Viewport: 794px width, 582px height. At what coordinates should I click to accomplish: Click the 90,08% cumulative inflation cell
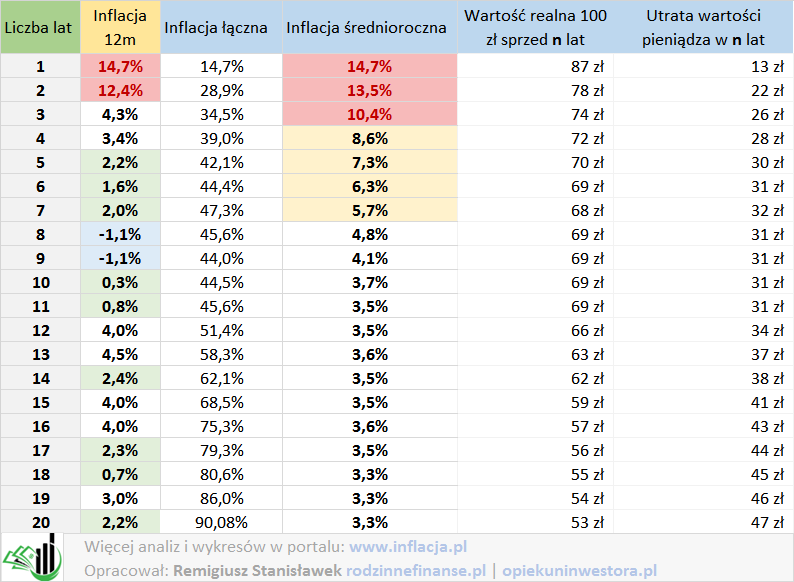point(216,522)
